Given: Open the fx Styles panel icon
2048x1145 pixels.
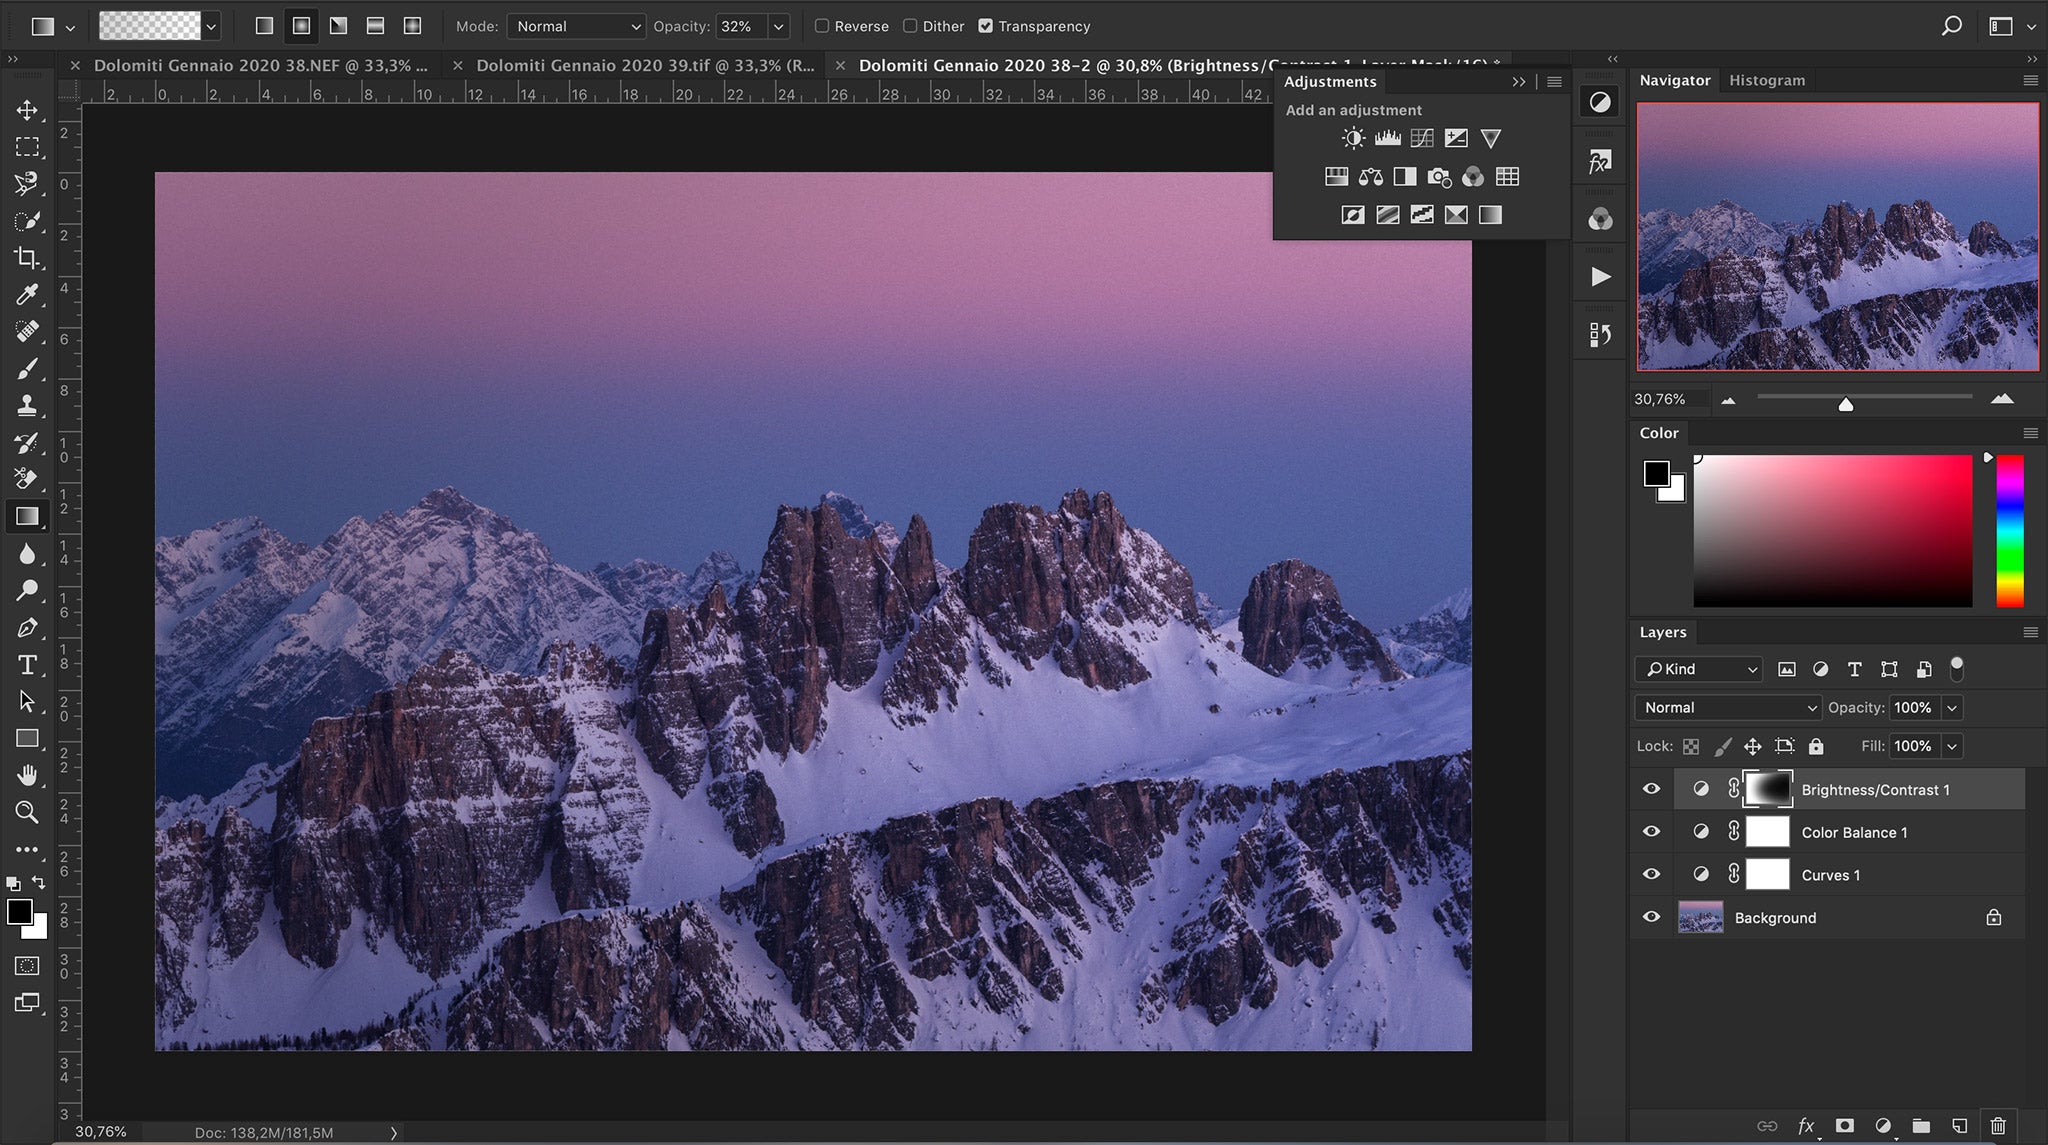Looking at the screenshot, I should pos(1598,159).
